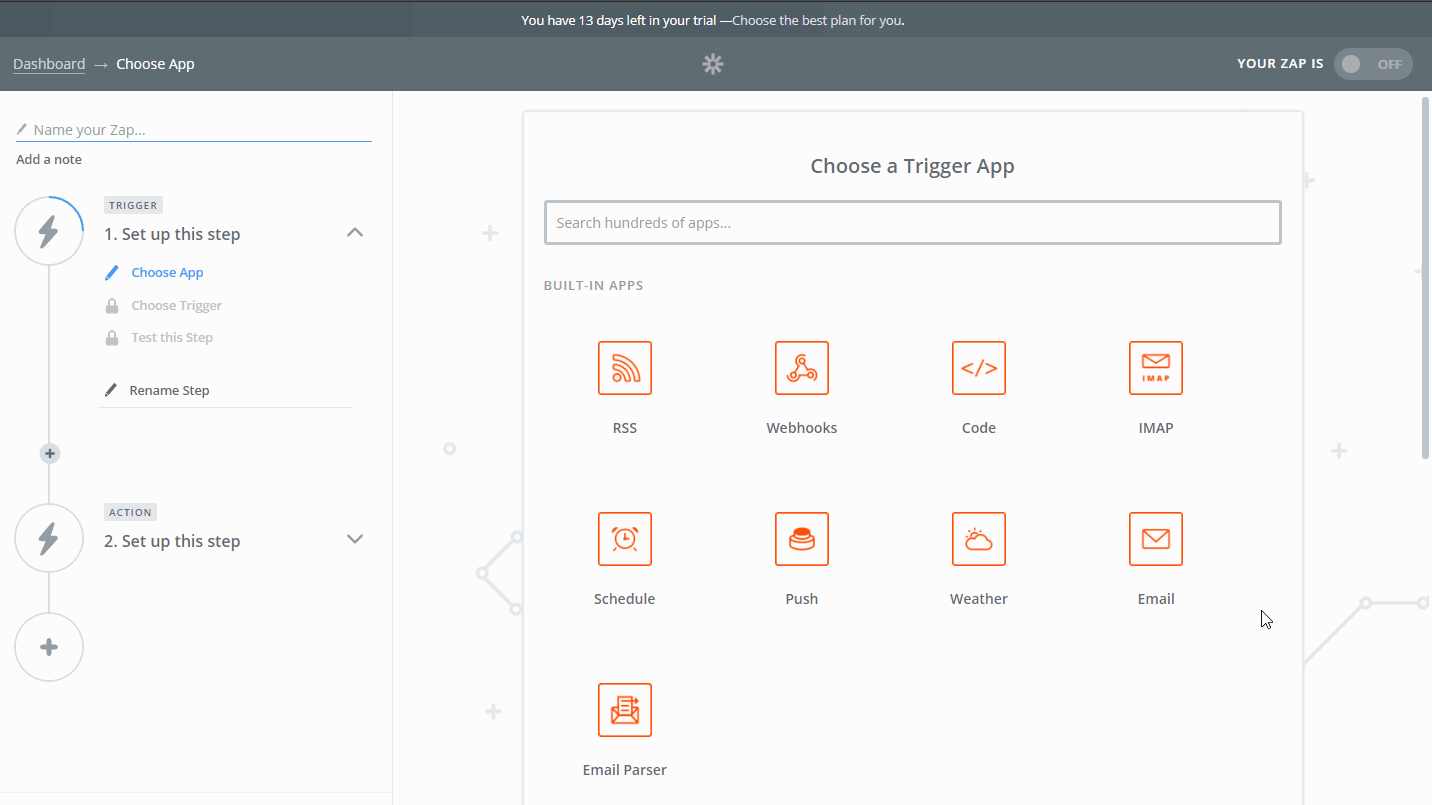Open the Test this Step sidebar item
This screenshot has height=805, width=1432.
tap(172, 337)
